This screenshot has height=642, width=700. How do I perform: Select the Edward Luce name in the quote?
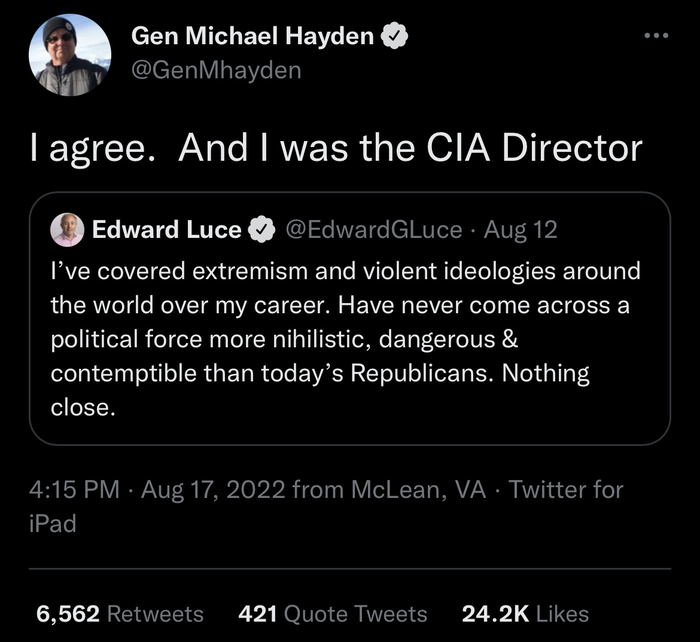pos(166,230)
